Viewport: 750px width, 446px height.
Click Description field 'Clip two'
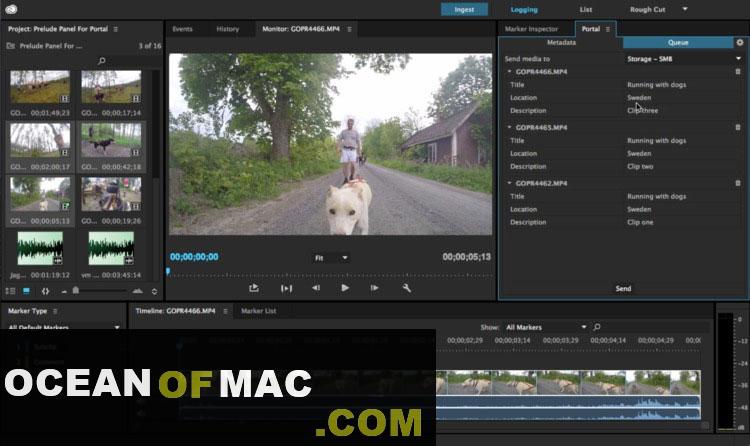(640, 167)
